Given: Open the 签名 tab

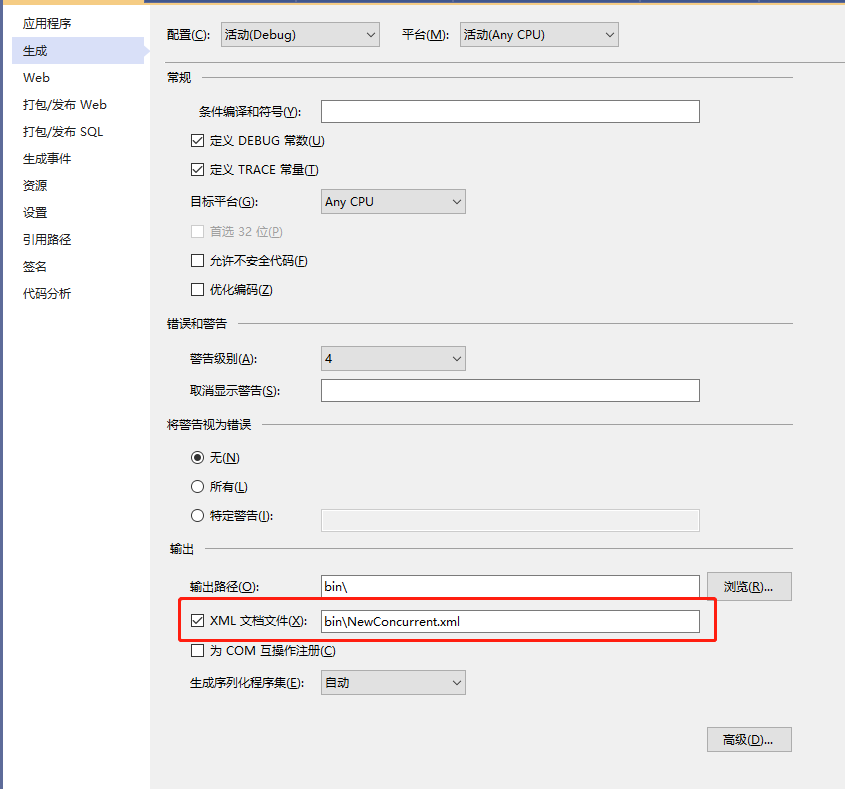Looking at the screenshot, I should pos(35,266).
